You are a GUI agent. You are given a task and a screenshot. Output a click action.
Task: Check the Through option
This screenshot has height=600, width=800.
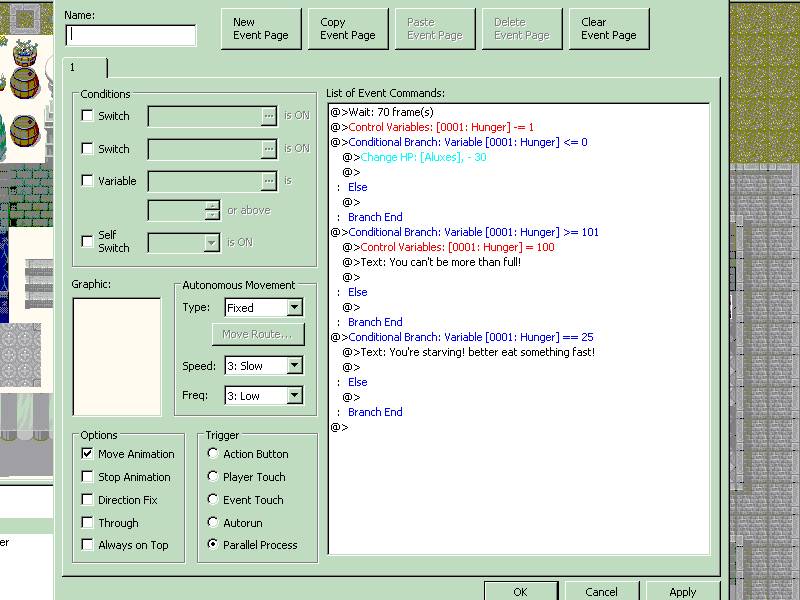pyautogui.click(x=88, y=523)
